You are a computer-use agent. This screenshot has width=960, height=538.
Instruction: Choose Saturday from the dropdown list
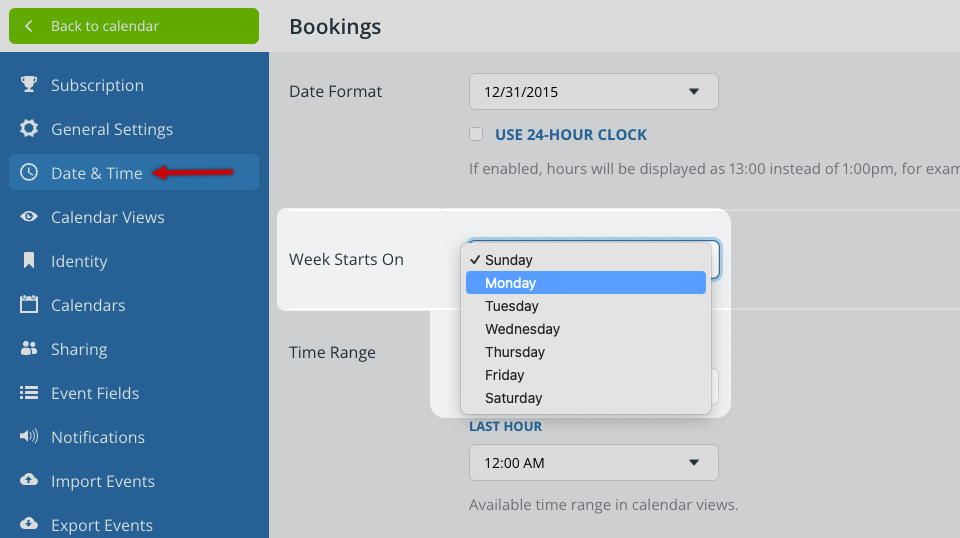(x=585, y=398)
